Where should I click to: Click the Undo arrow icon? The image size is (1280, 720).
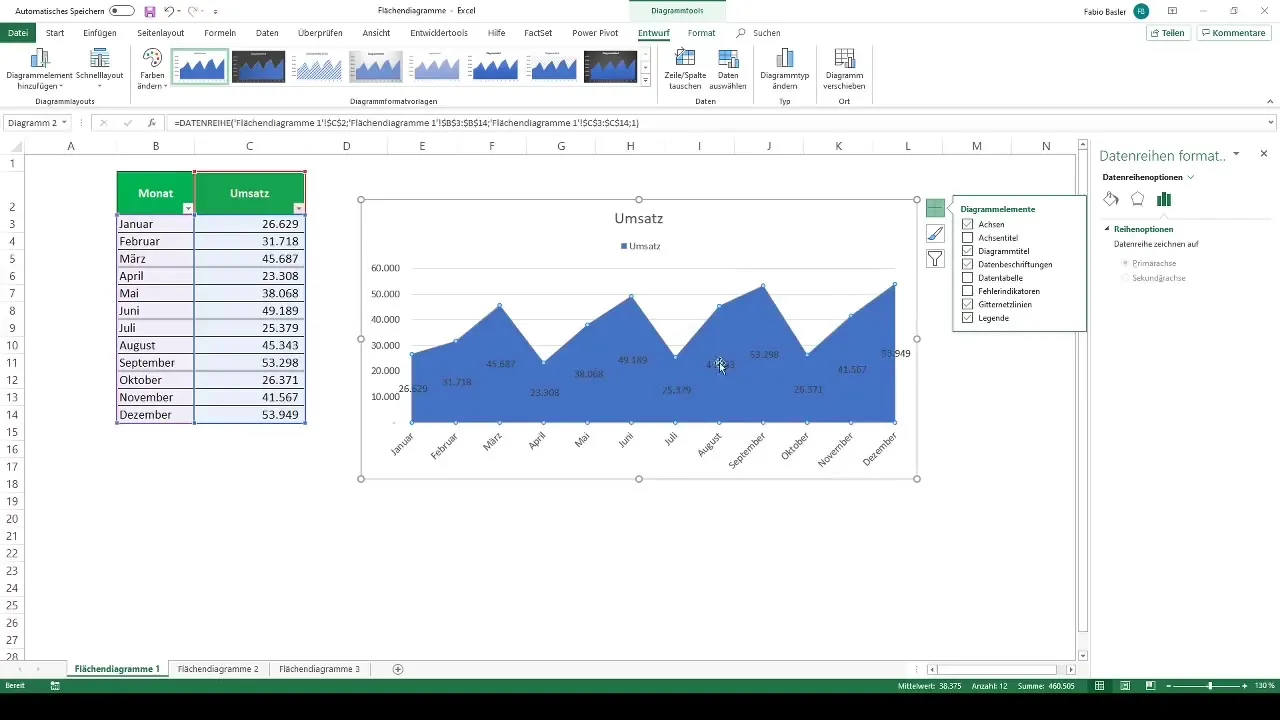click(x=169, y=11)
